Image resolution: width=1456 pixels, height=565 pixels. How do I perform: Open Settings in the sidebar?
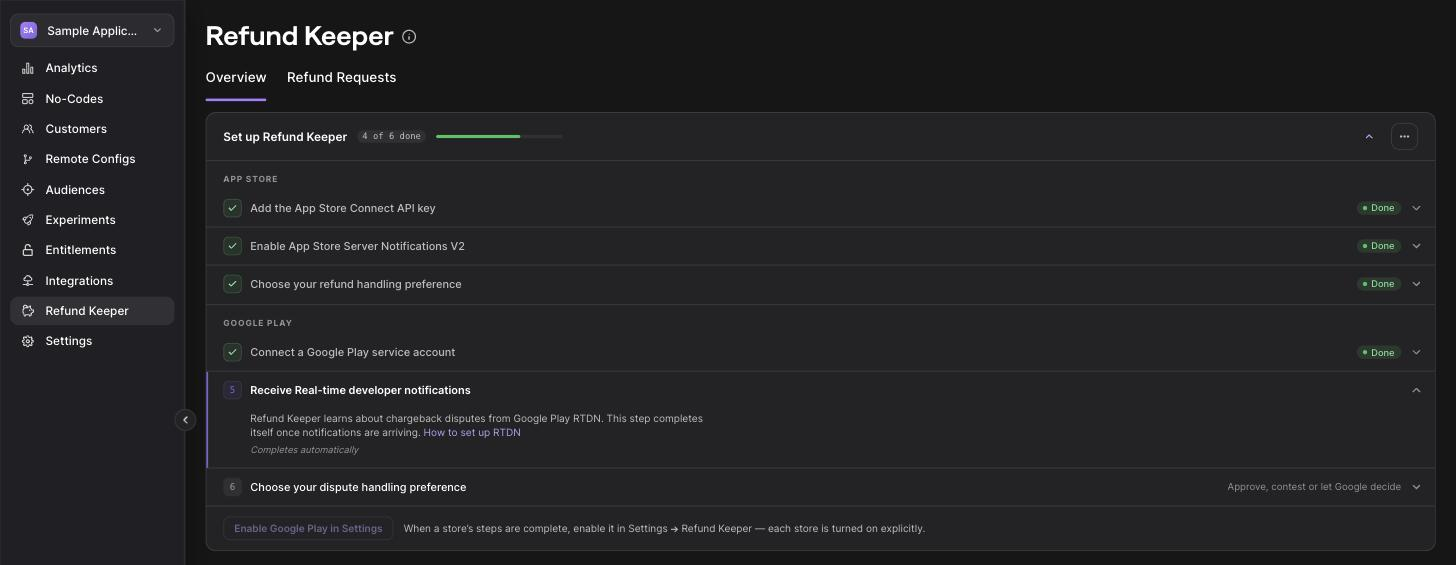[92, 341]
